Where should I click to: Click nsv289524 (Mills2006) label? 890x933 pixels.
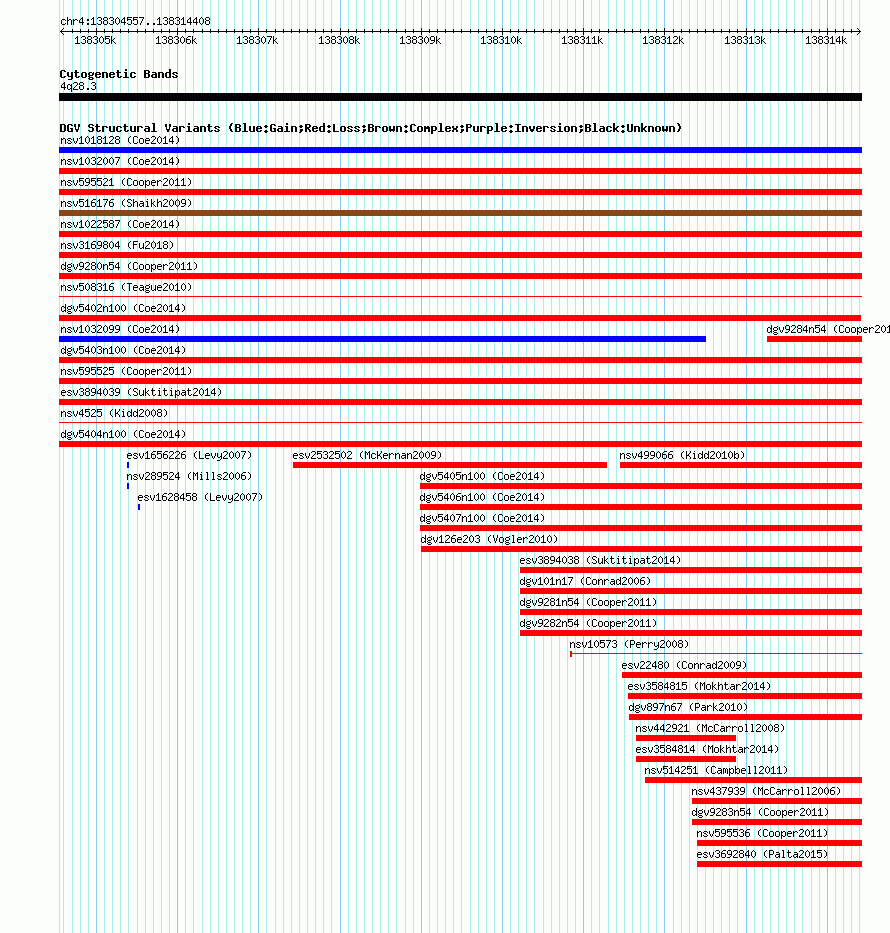coord(189,476)
